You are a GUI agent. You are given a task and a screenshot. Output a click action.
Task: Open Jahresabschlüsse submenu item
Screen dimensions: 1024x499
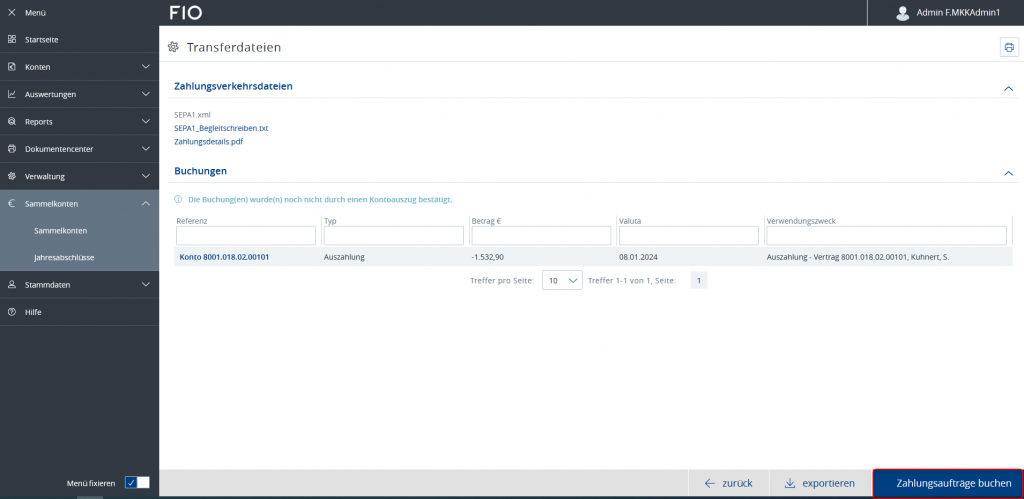(x=64, y=257)
